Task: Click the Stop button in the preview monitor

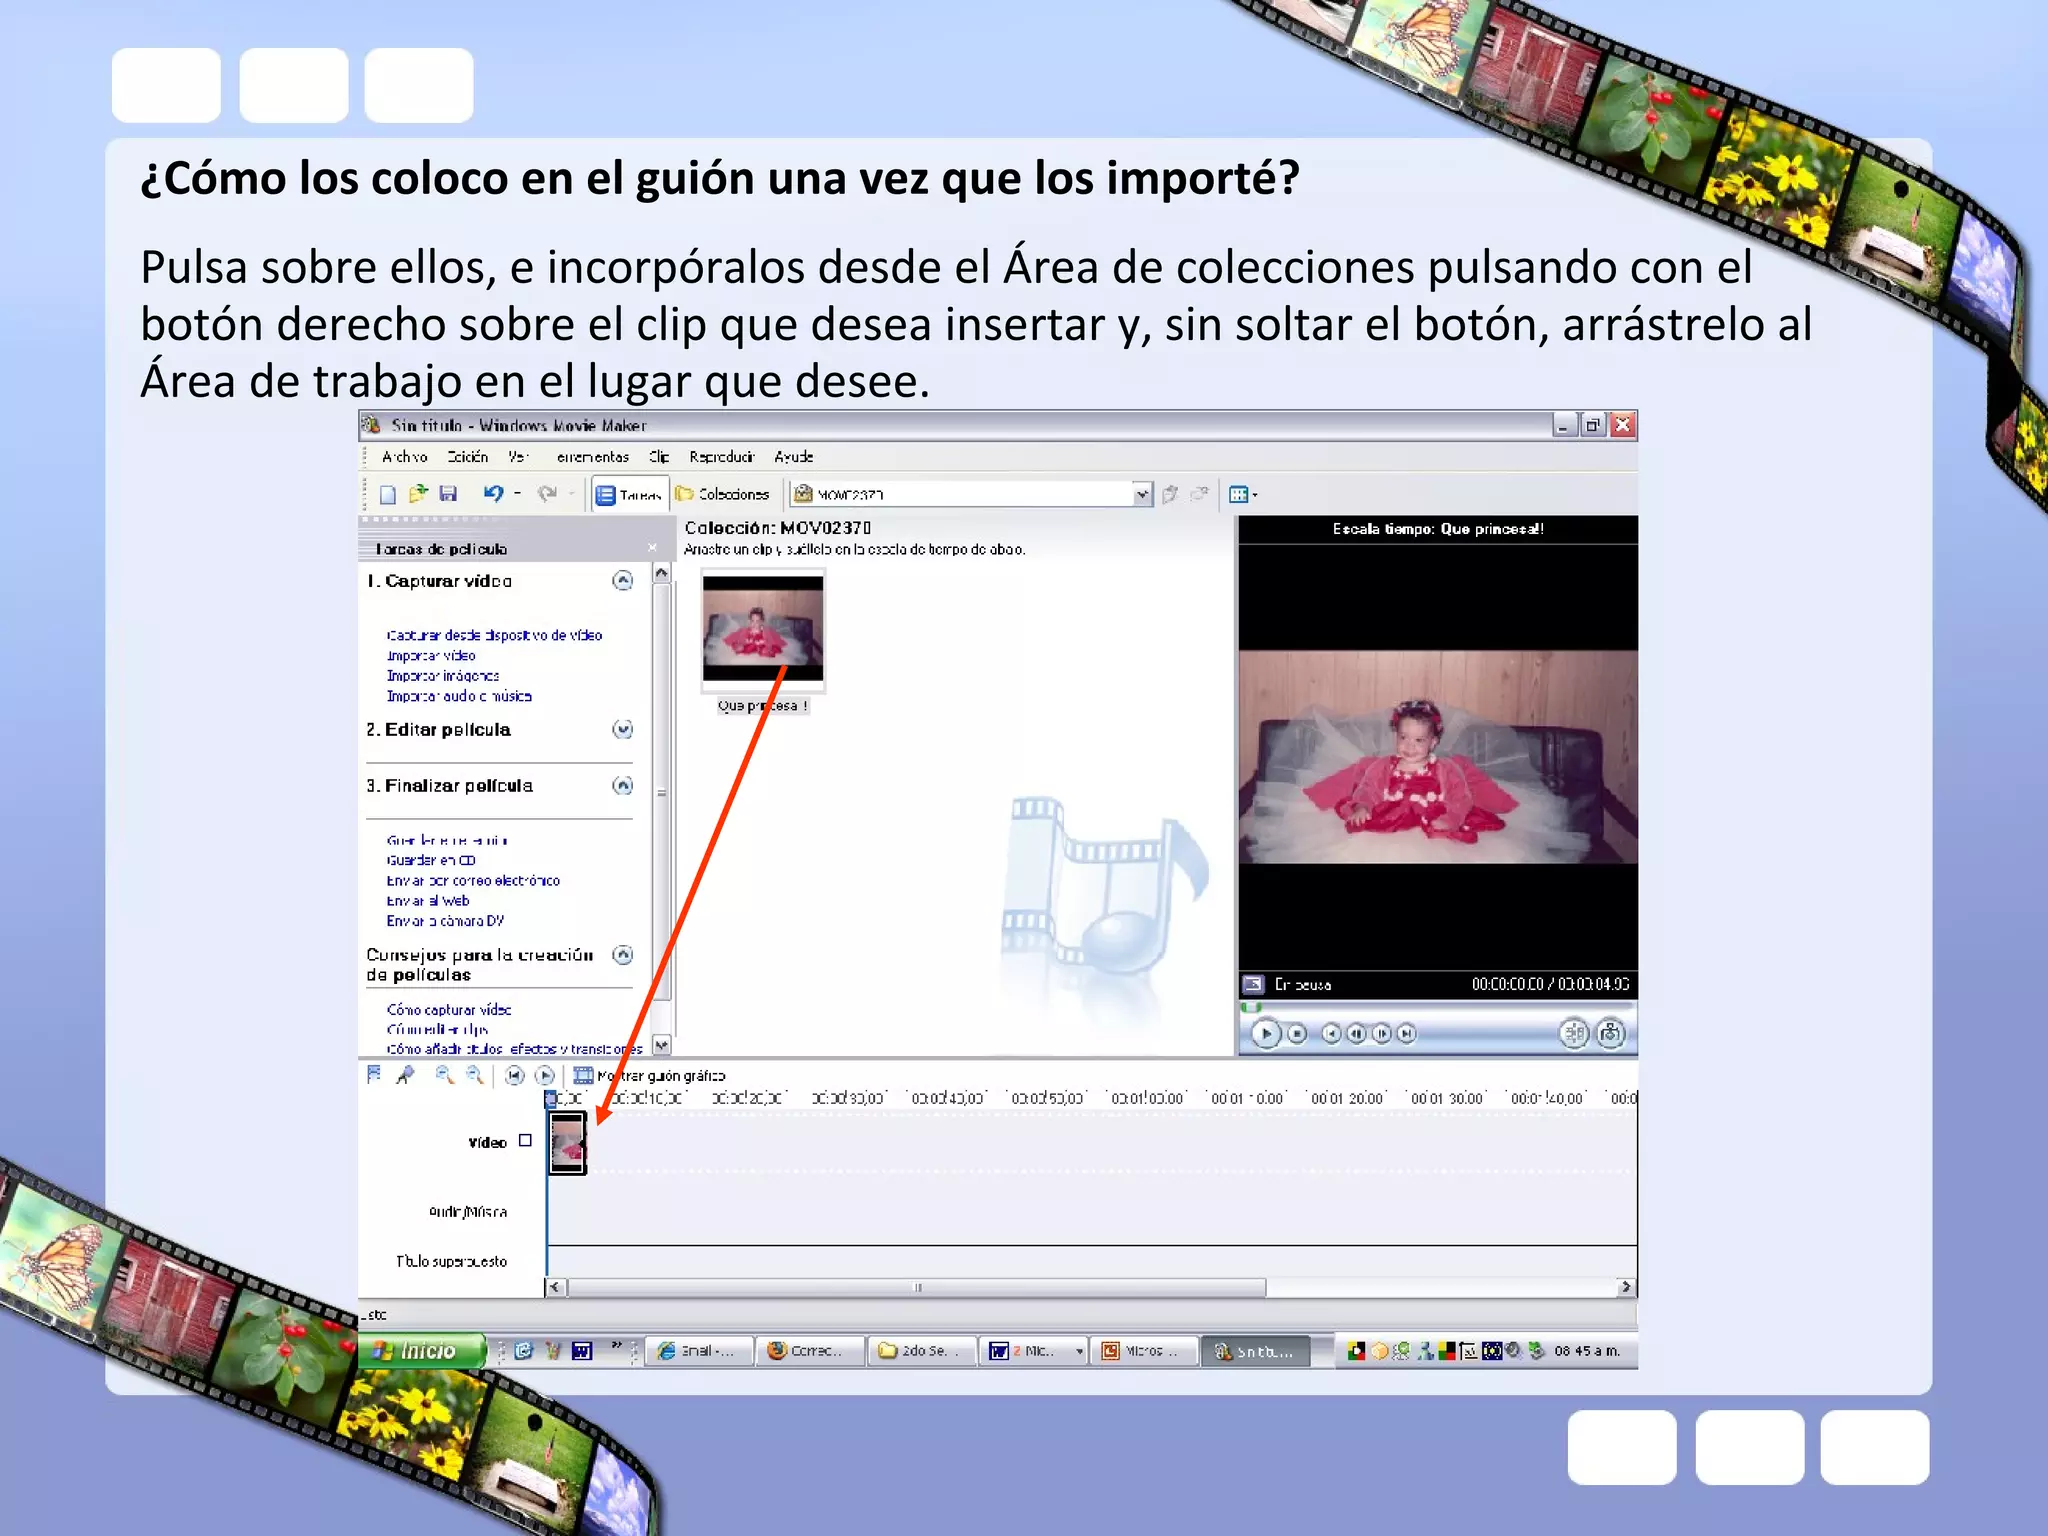Action: 1297,1033
